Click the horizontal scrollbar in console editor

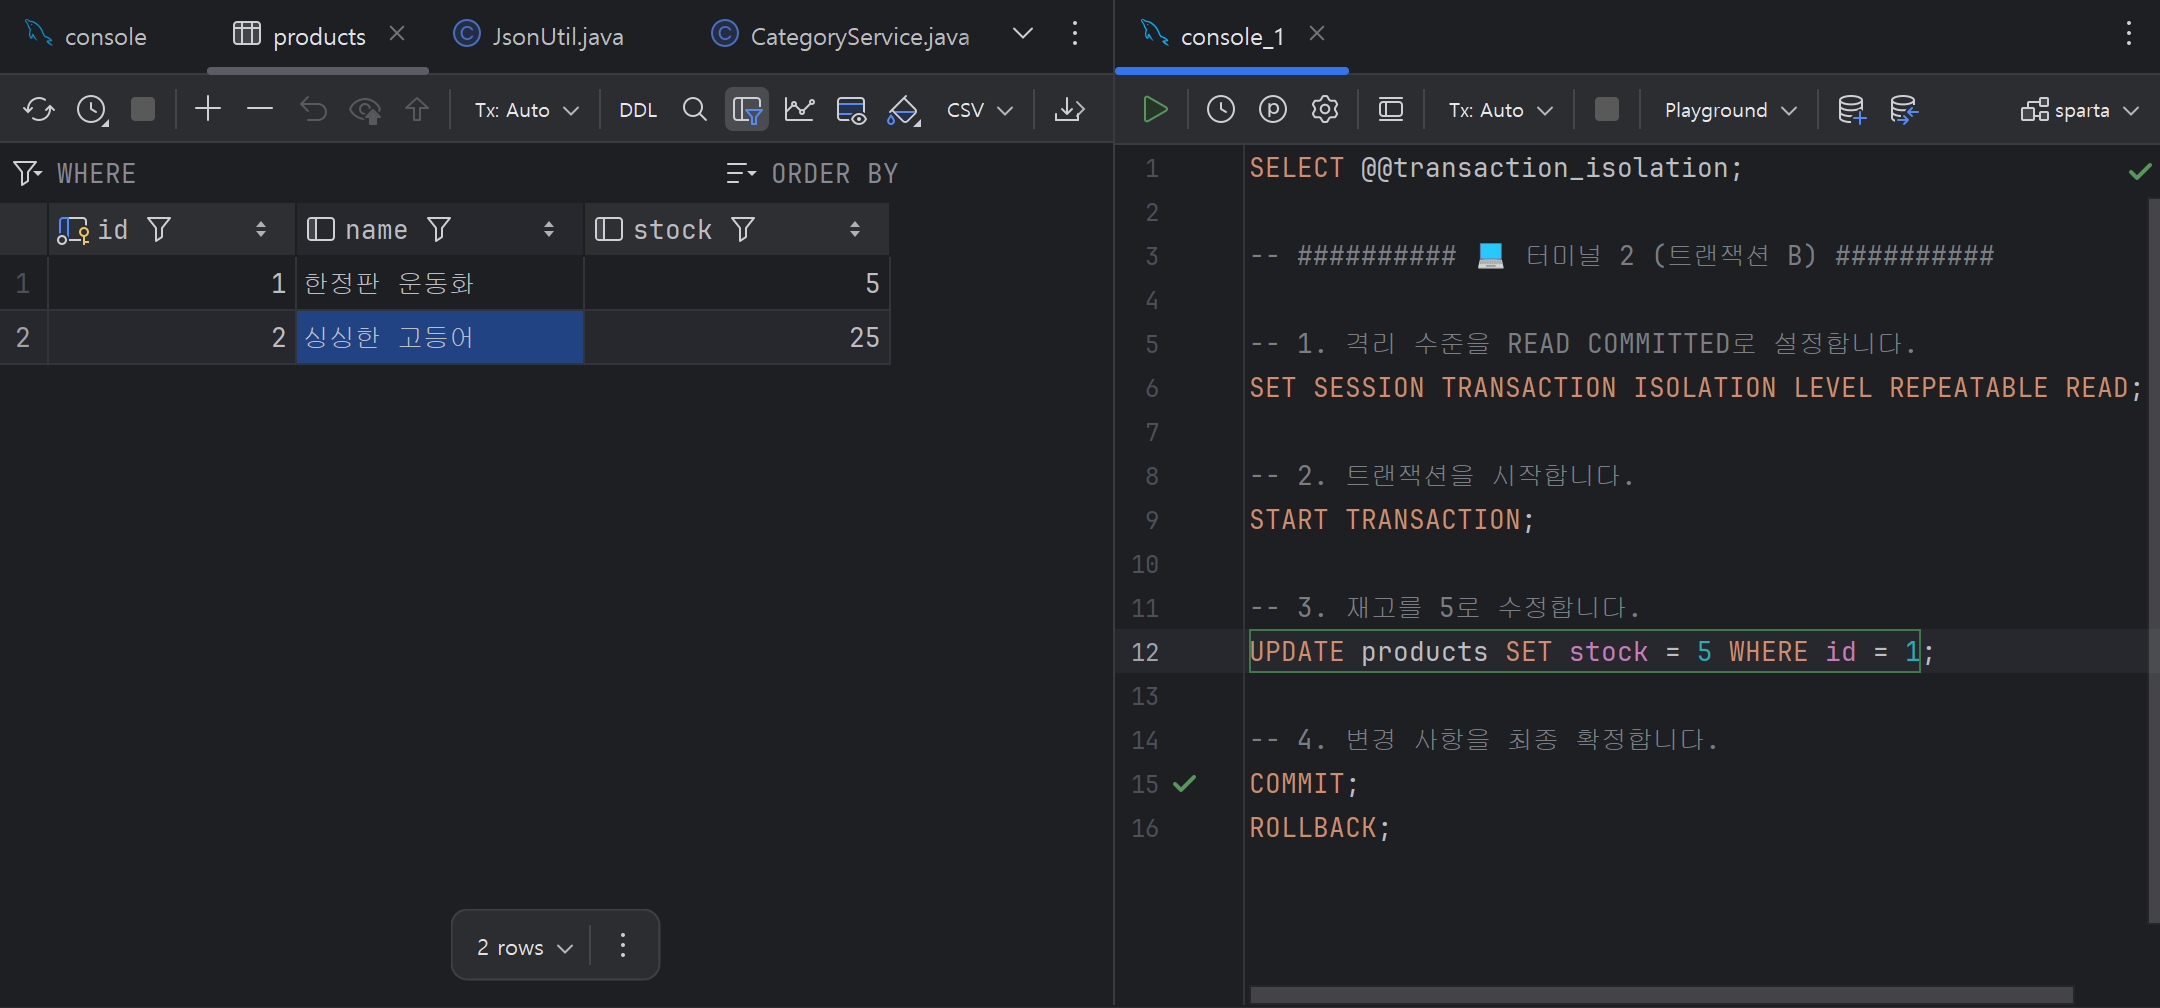1661,995
